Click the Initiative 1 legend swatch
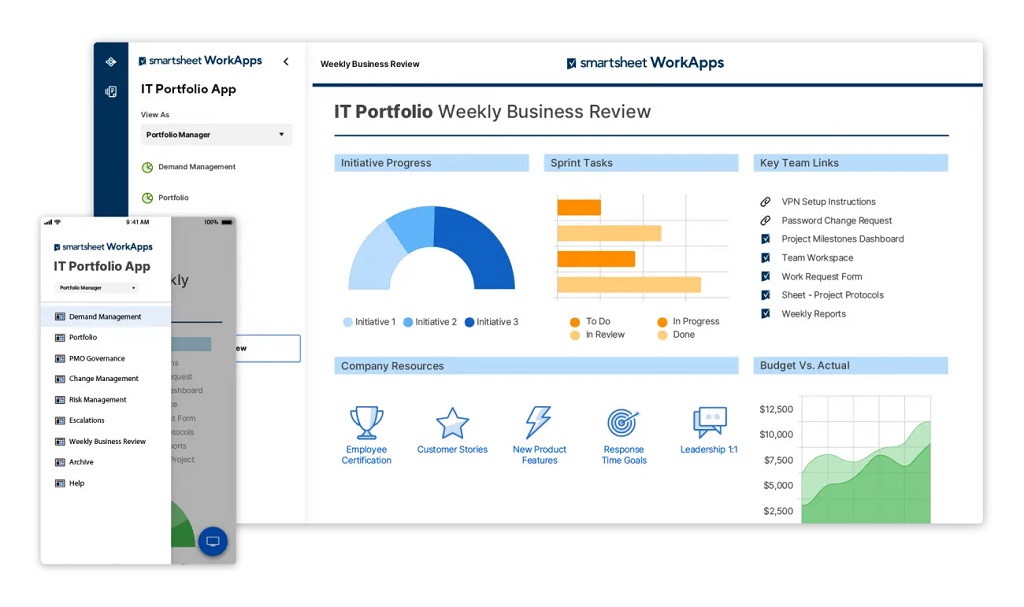 point(347,322)
